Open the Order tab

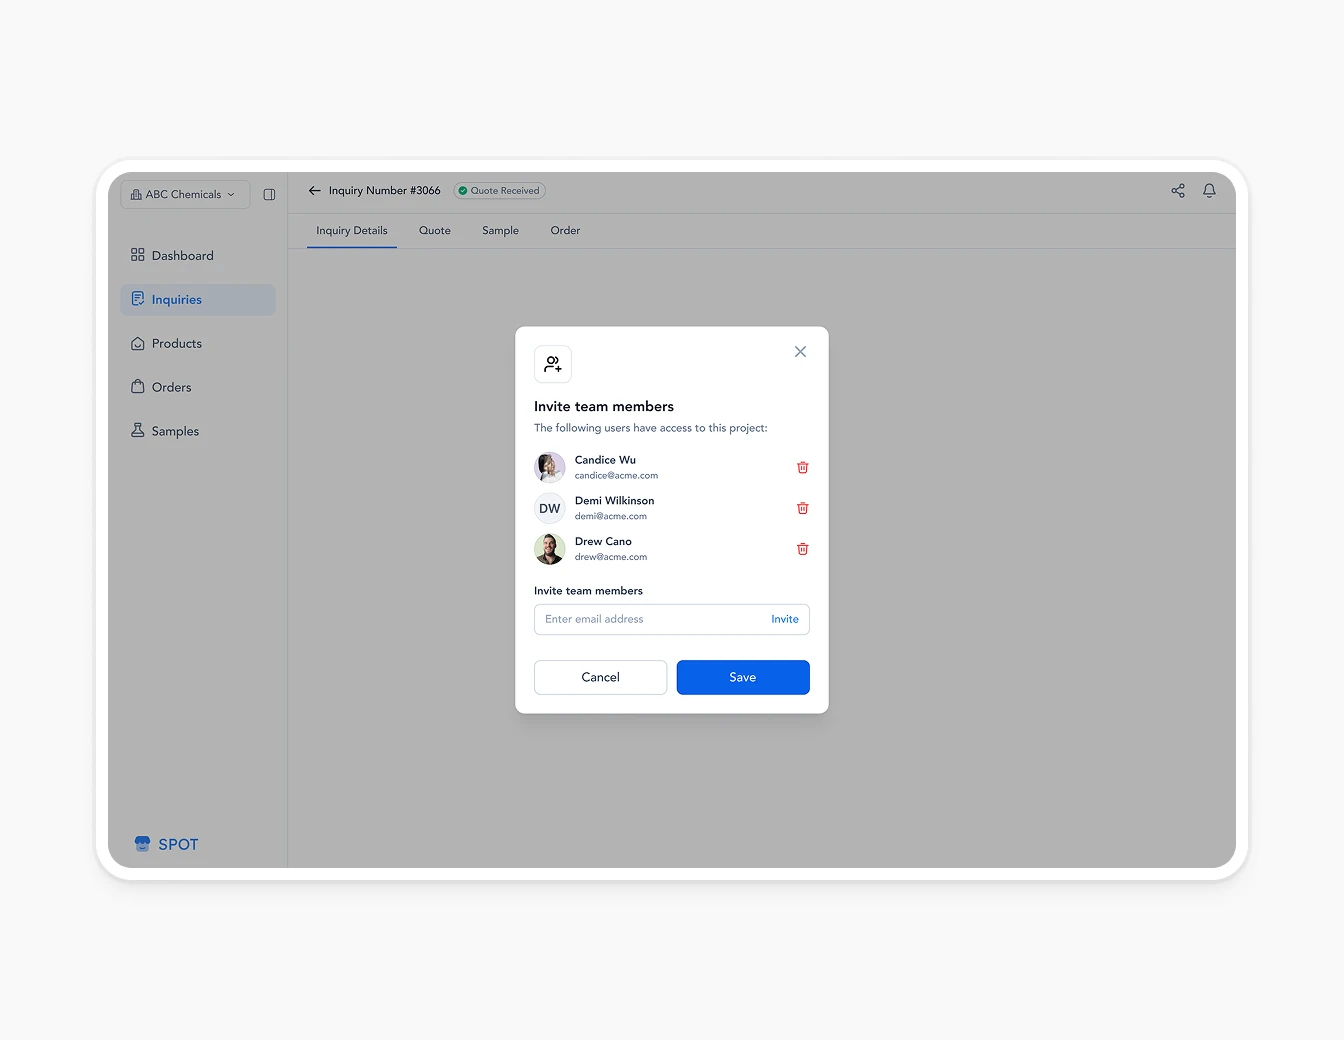pyautogui.click(x=565, y=230)
